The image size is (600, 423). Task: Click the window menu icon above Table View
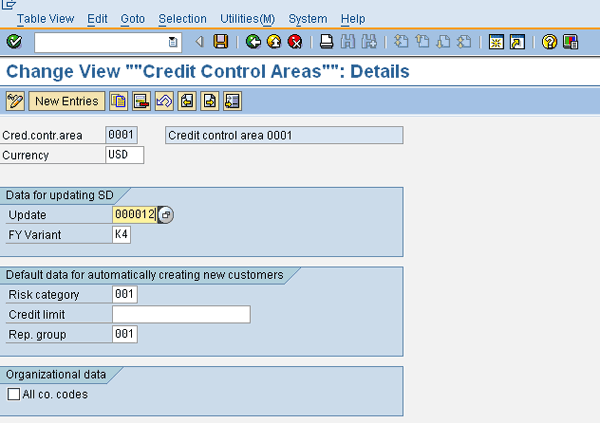(8, 5)
